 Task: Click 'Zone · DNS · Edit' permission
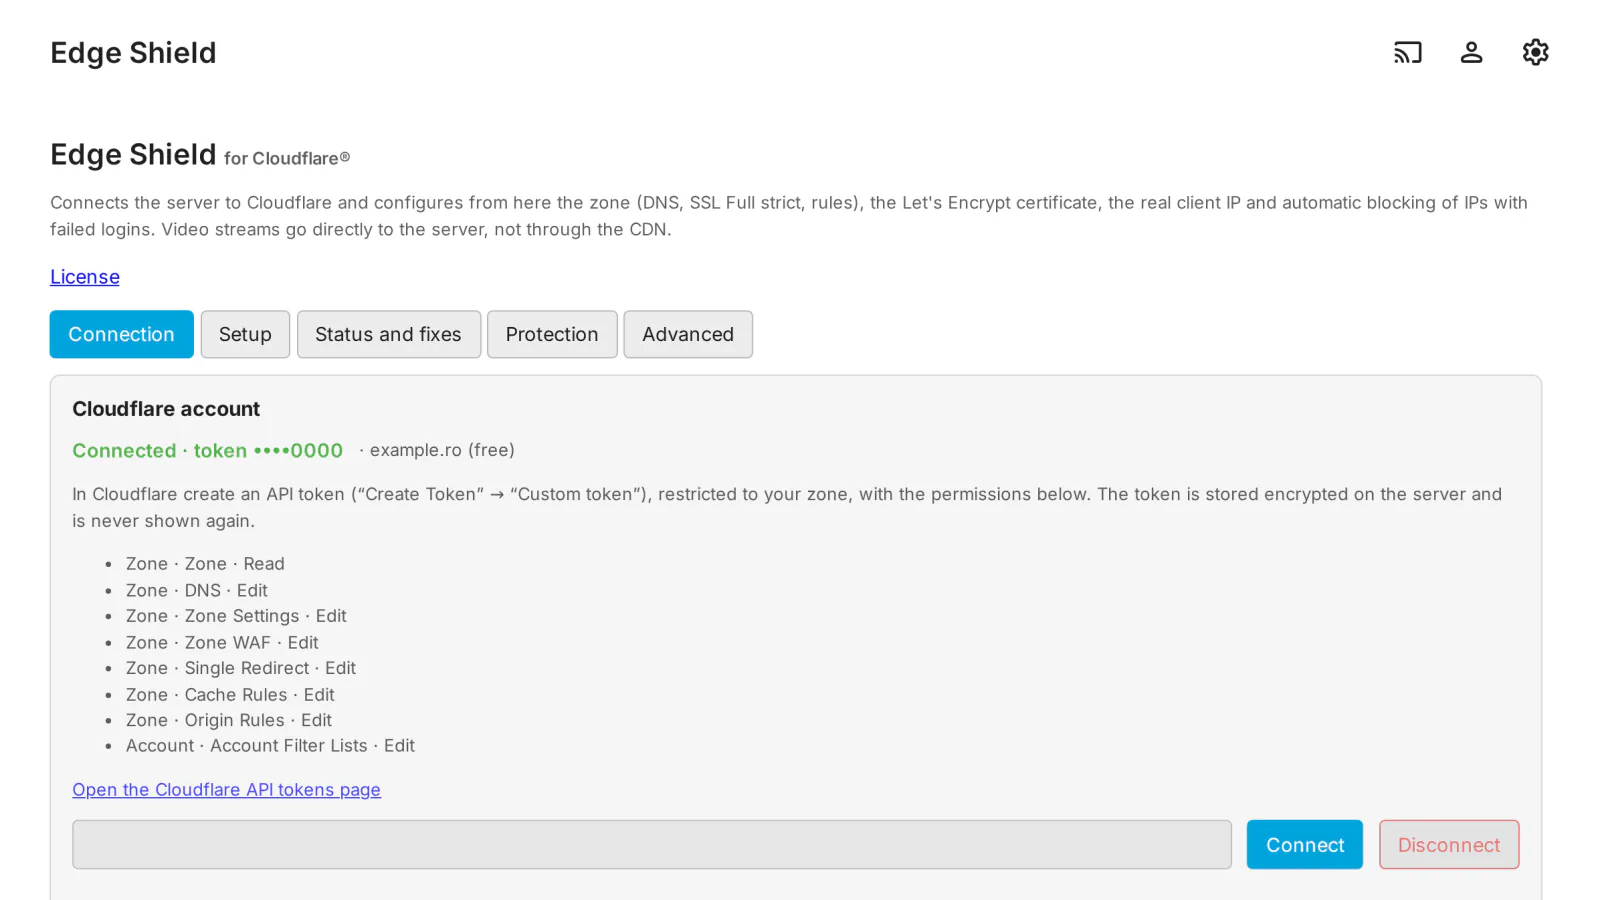tap(197, 591)
